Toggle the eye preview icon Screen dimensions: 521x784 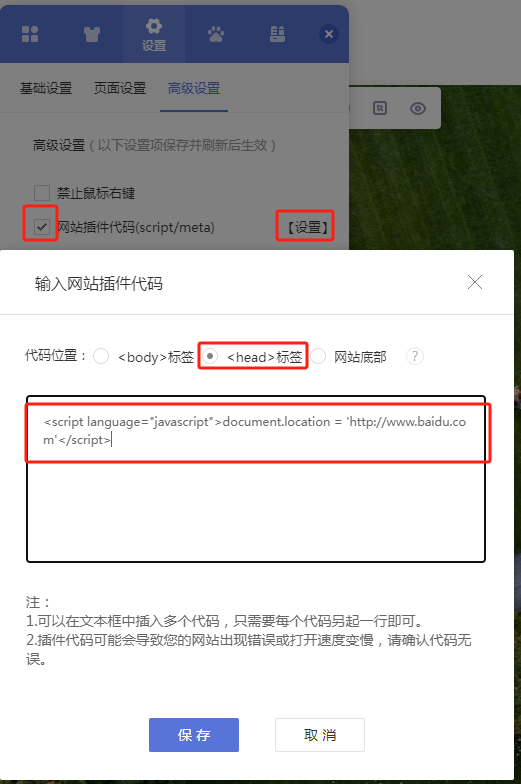click(418, 108)
